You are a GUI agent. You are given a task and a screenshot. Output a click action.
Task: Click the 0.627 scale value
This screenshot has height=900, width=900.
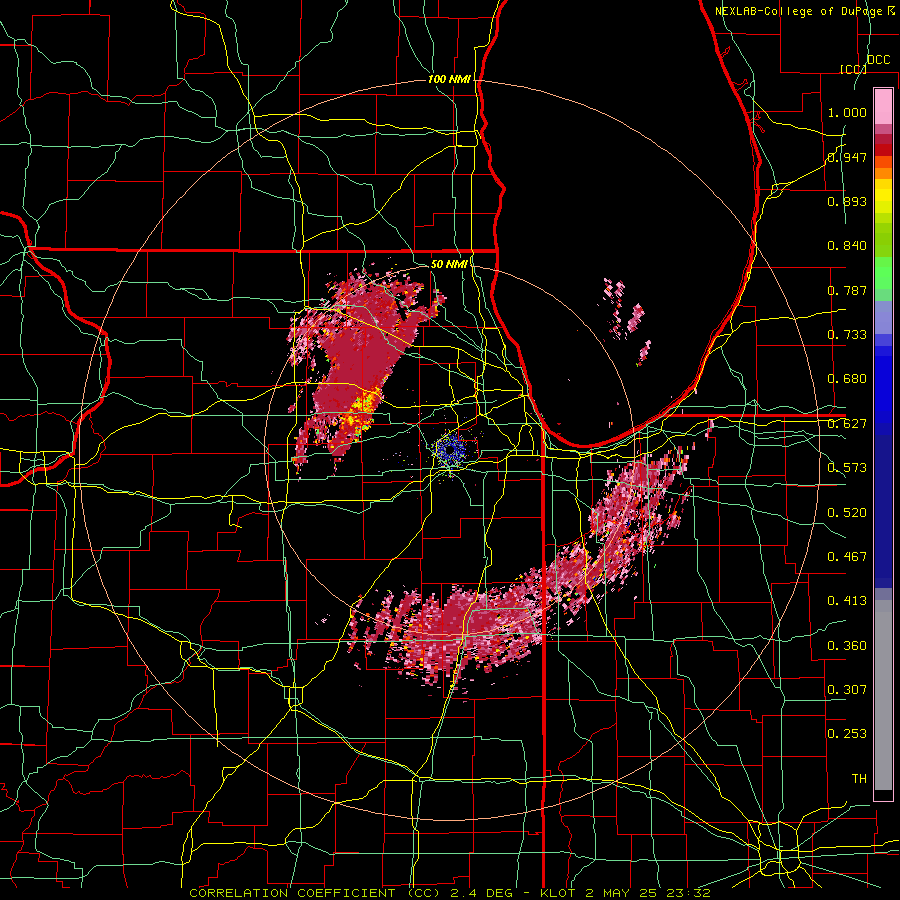[x=847, y=424]
